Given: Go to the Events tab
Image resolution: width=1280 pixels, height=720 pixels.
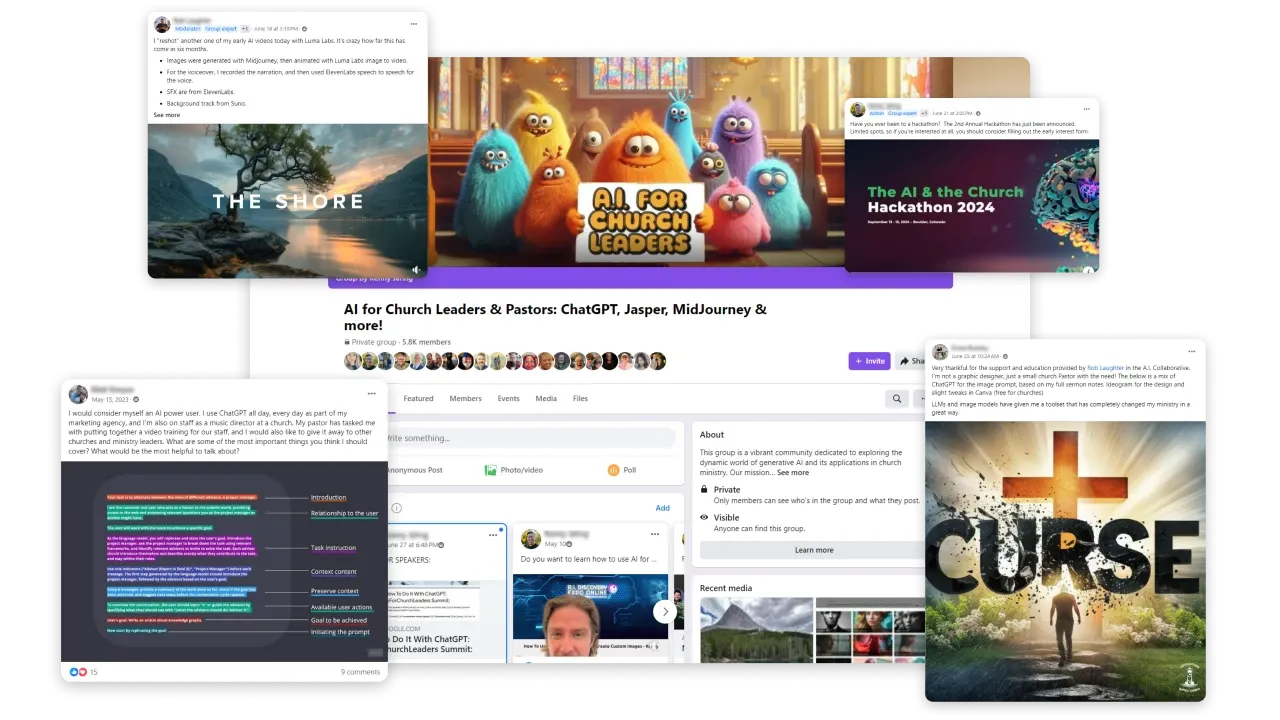Looking at the screenshot, I should [508, 398].
